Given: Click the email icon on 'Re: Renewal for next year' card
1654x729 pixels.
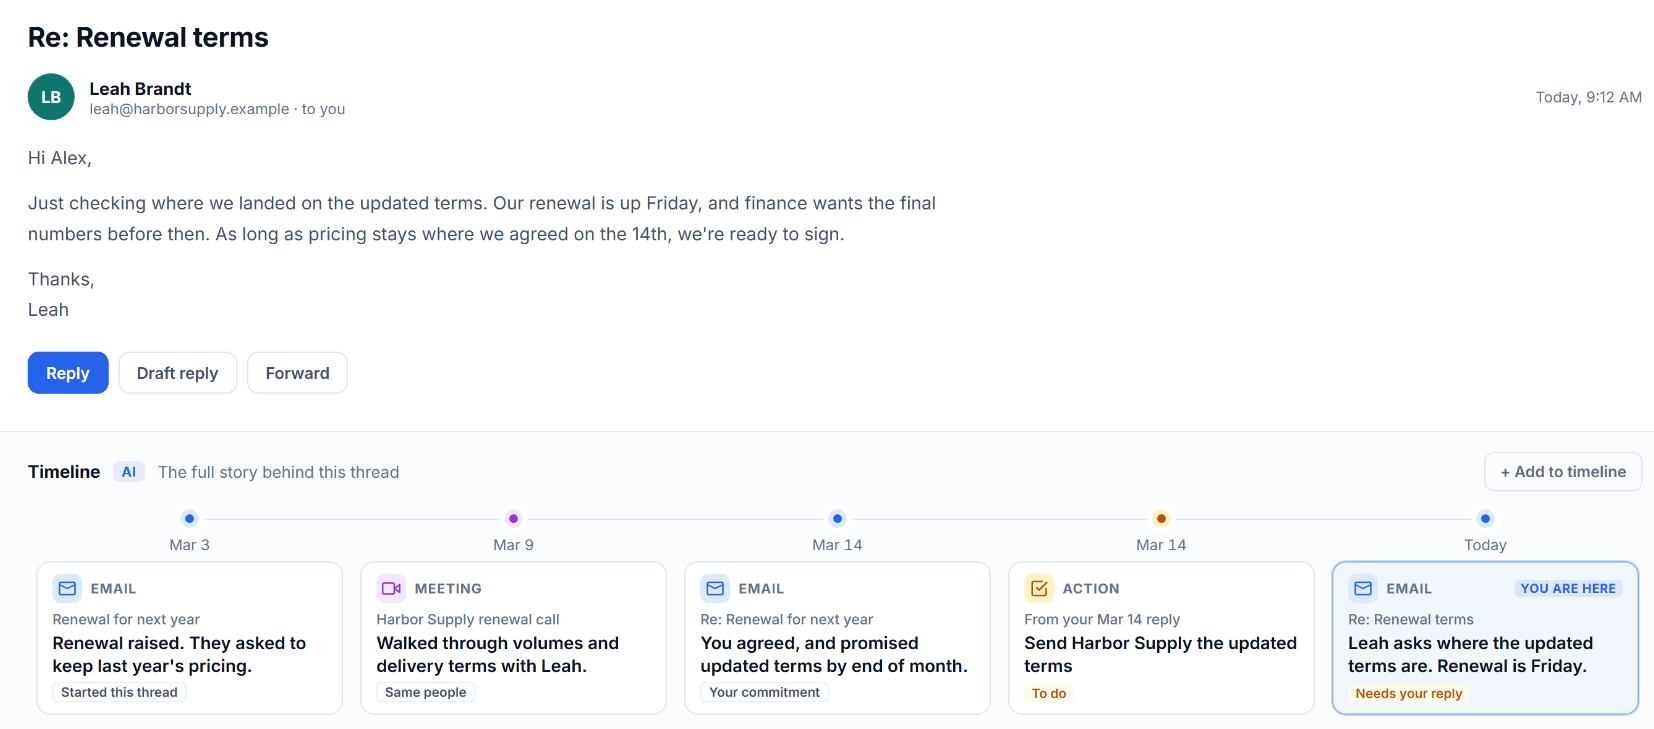Looking at the screenshot, I should coord(715,588).
